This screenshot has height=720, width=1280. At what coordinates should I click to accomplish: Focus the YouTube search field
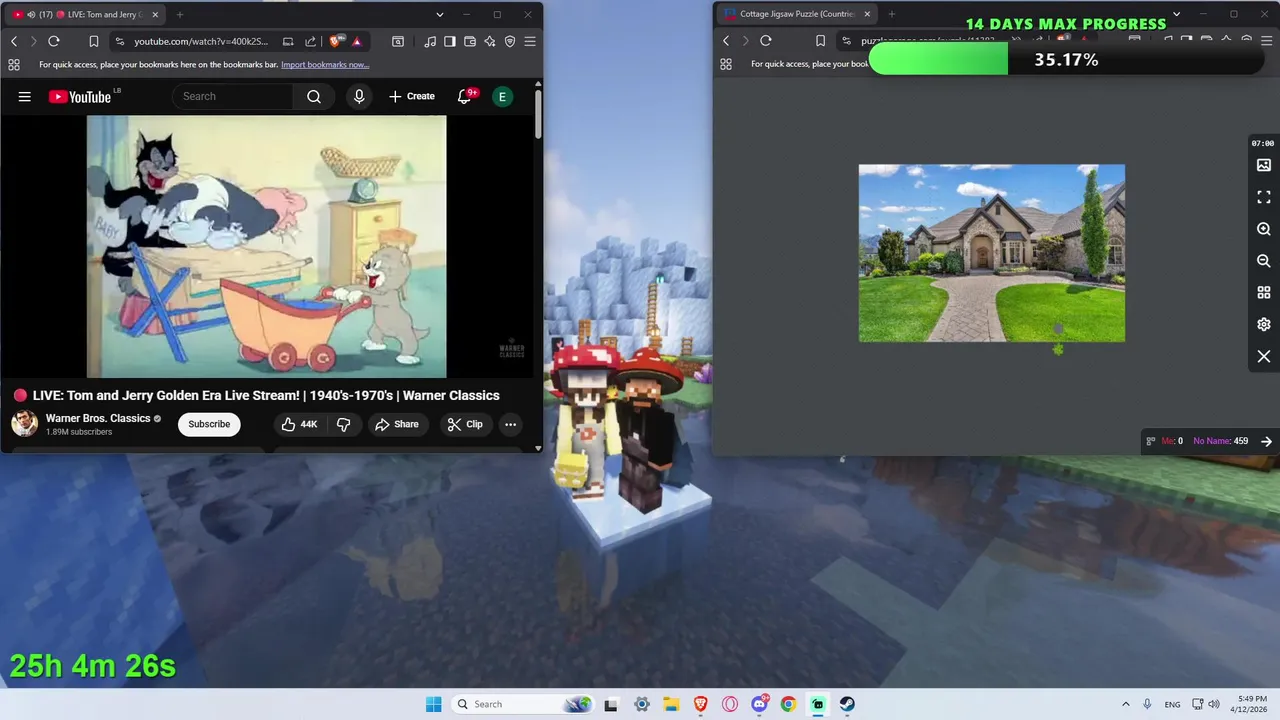tap(233, 96)
